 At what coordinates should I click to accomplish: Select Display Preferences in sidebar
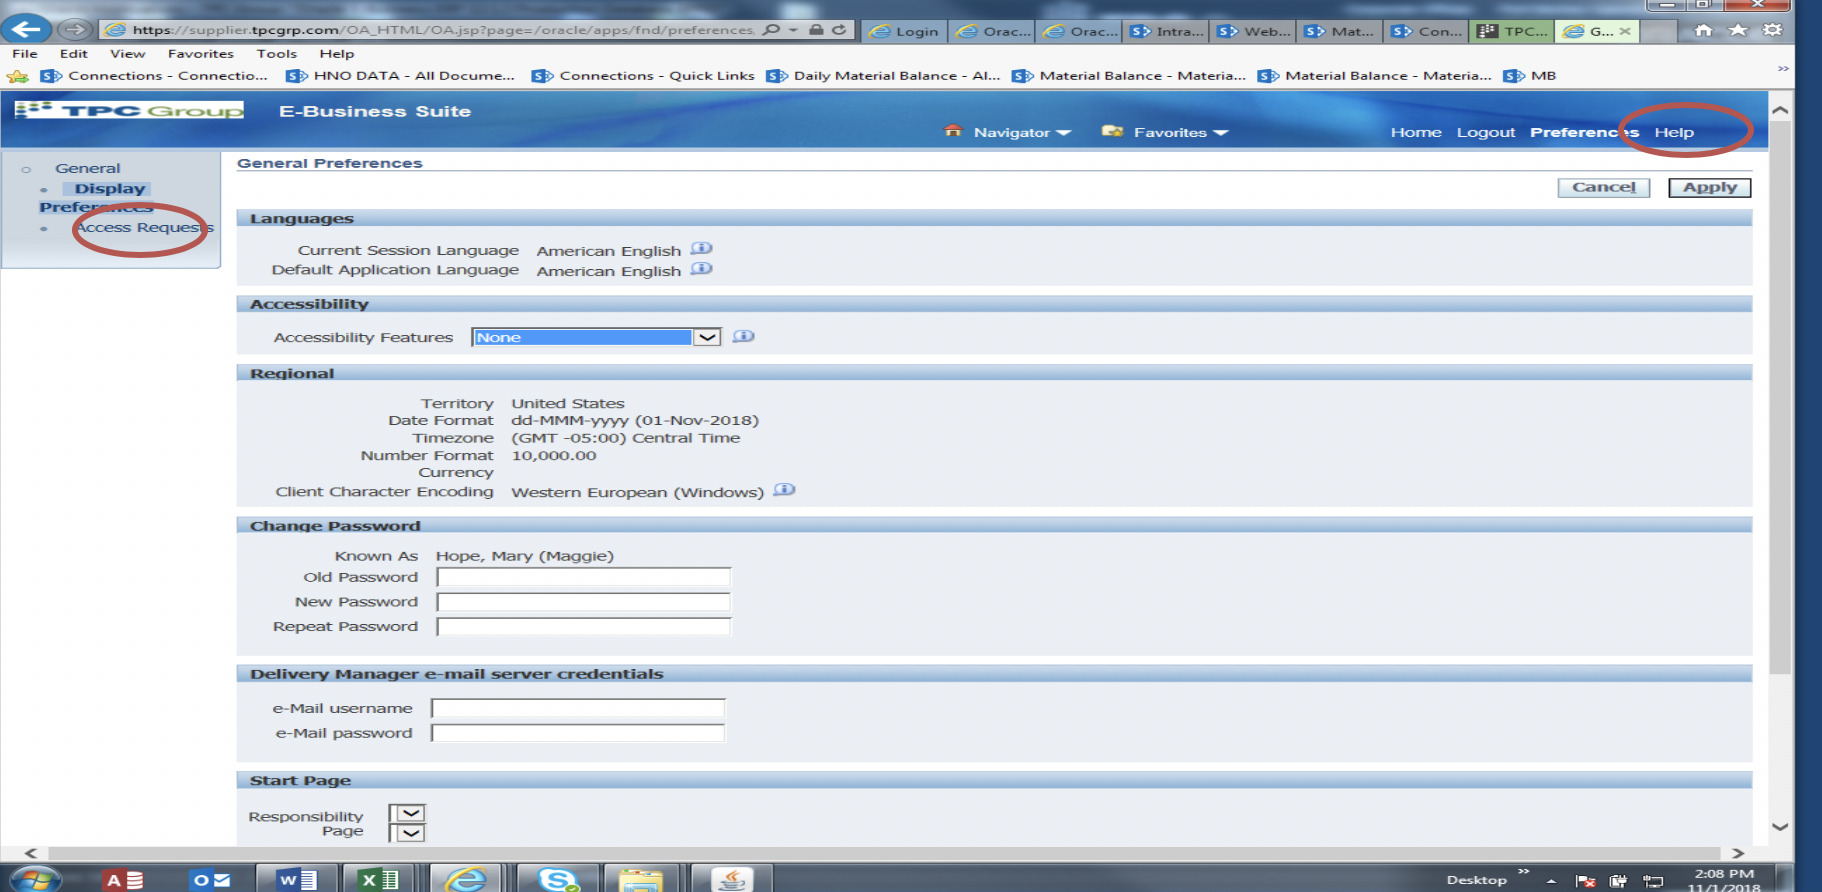point(96,197)
